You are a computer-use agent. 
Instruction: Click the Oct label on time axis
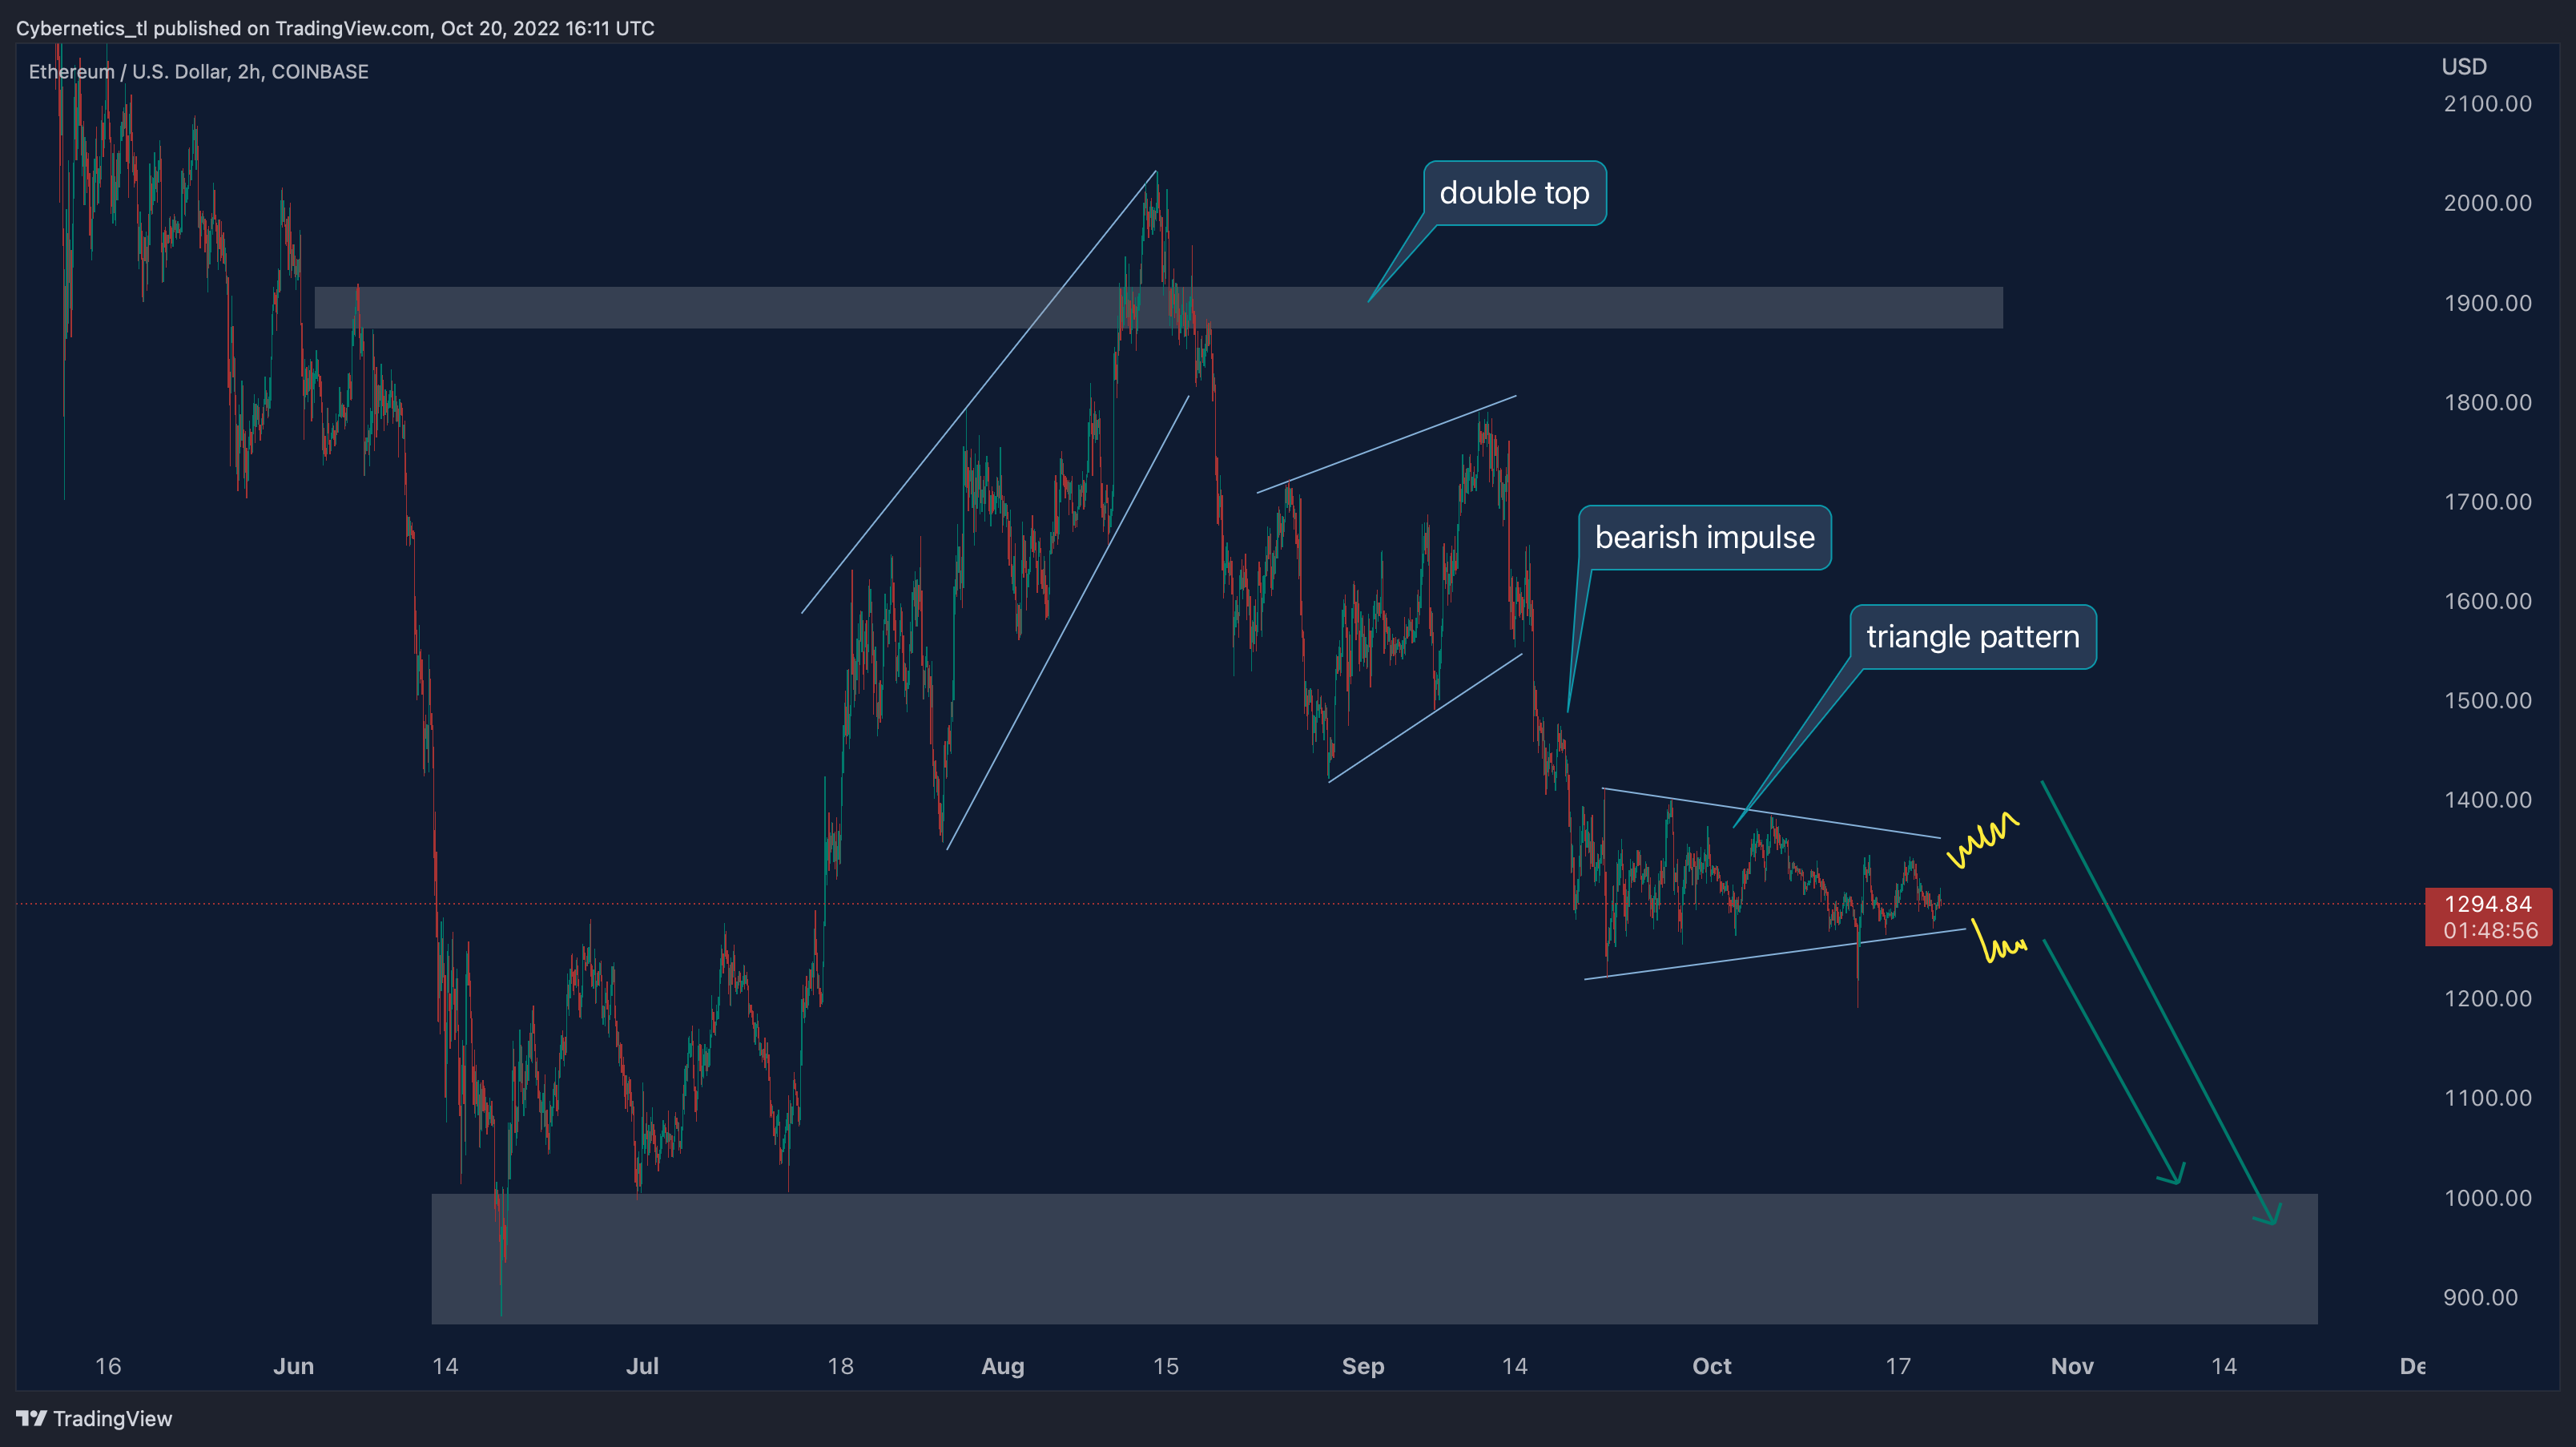(x=1711, y=1366)
